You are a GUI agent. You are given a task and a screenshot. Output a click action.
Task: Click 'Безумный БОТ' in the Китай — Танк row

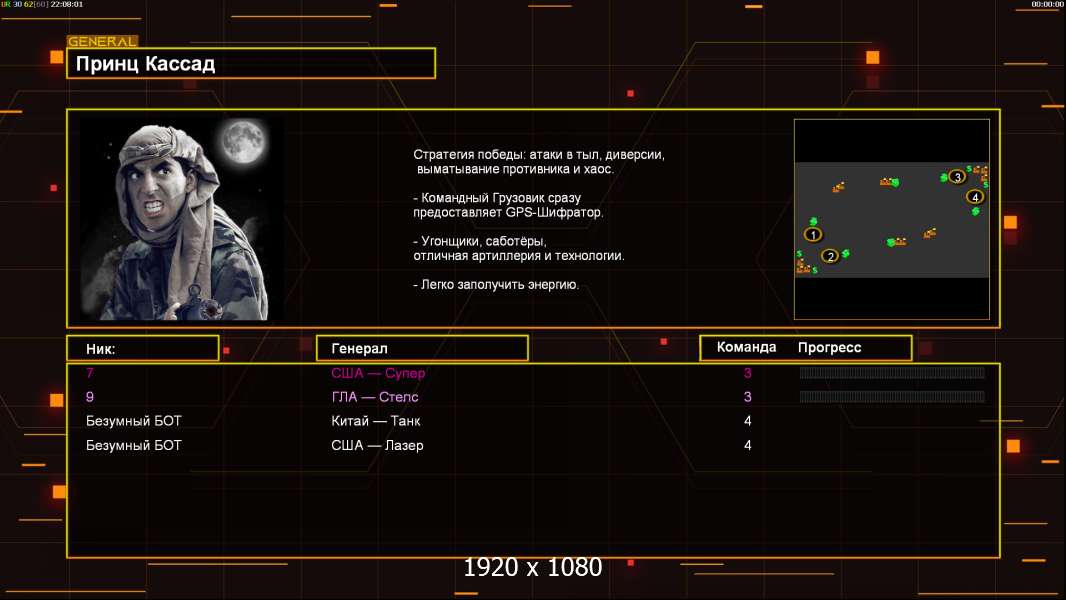point(134,421)
